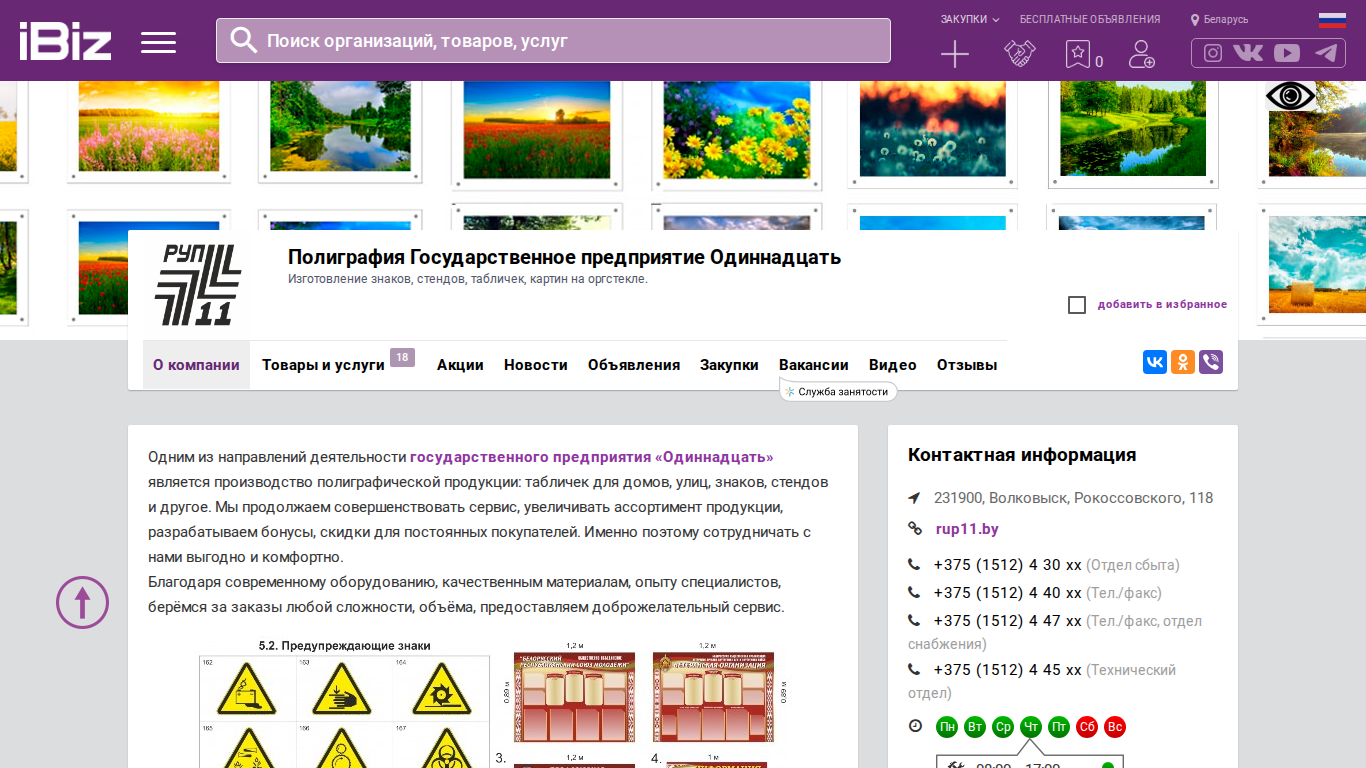Click 'Служба занятости' badge
This screenshot has width=1366, height=768.
coord(838,391)
